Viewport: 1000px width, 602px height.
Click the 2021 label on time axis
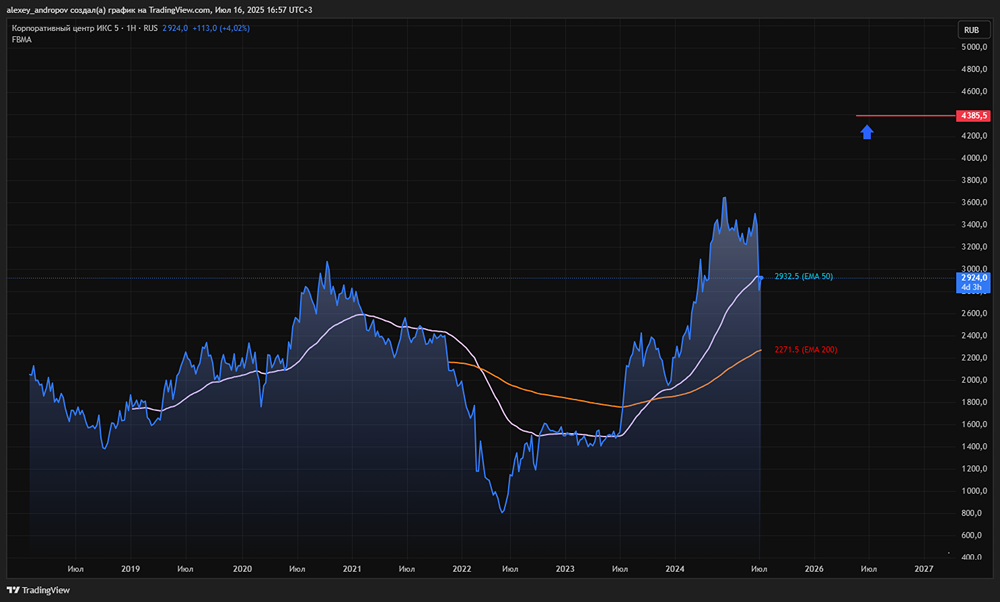351,569
